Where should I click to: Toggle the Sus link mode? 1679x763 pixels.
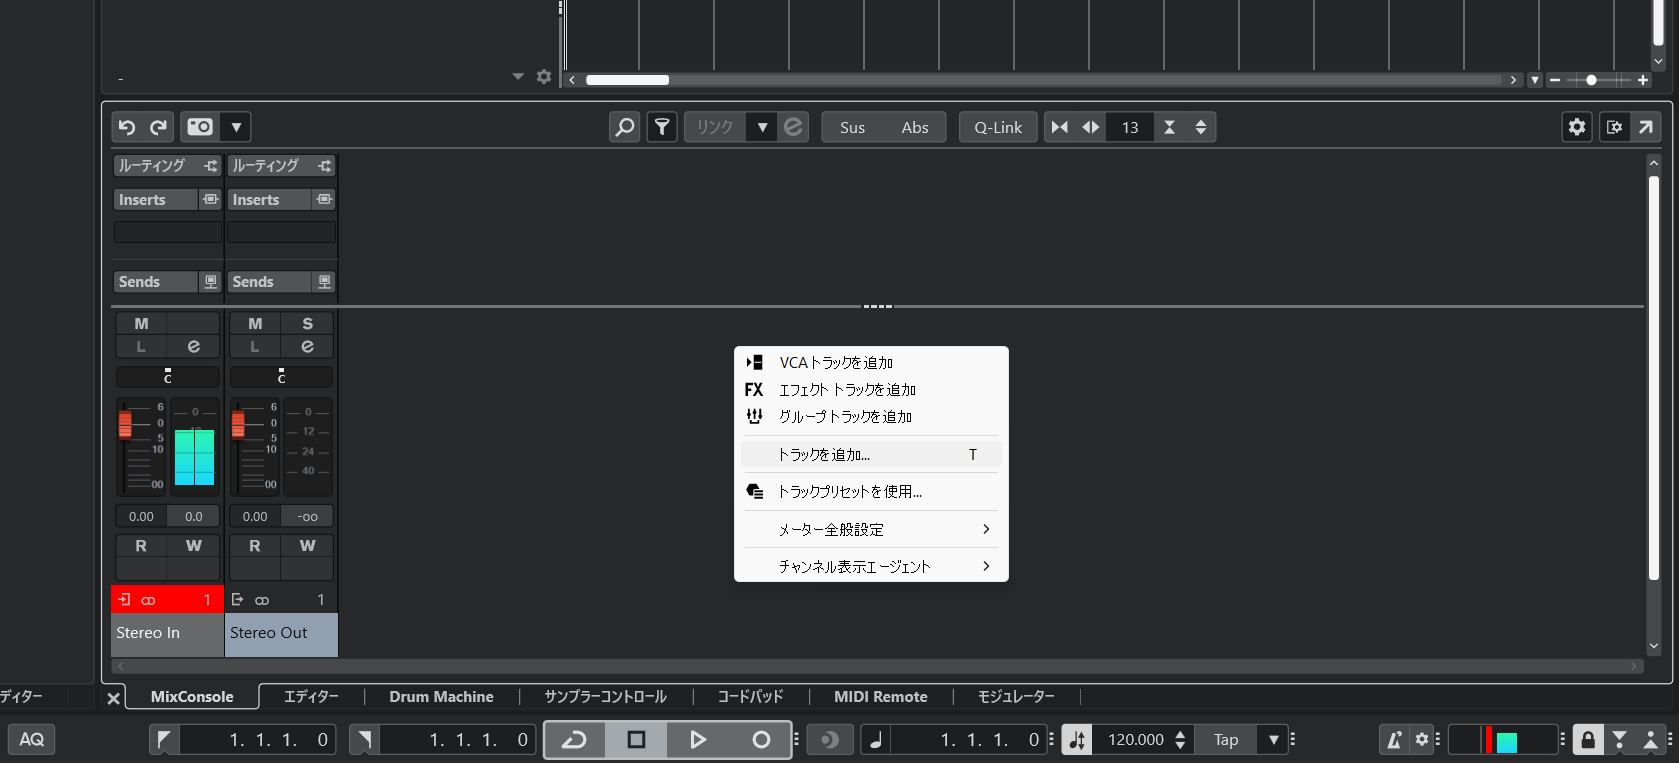point(853,127)
